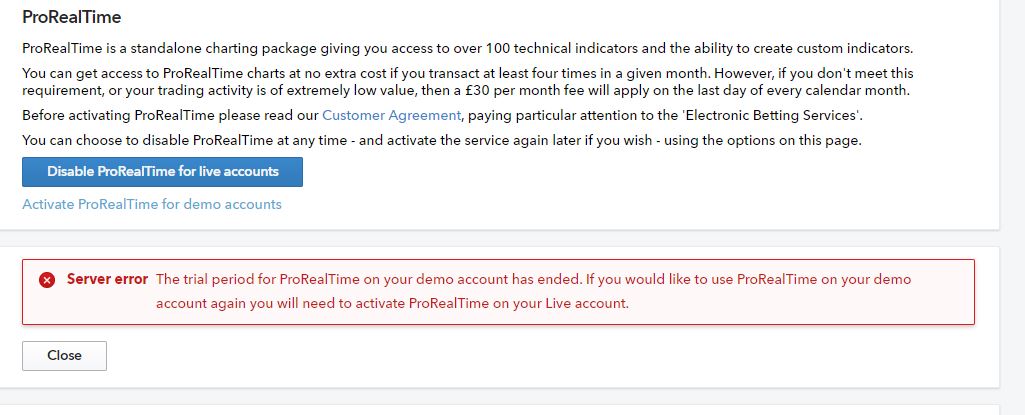Click the Before activating ProRealTime sentence
This screenshot has width=1025, height=415.
[x=170, y=115]
